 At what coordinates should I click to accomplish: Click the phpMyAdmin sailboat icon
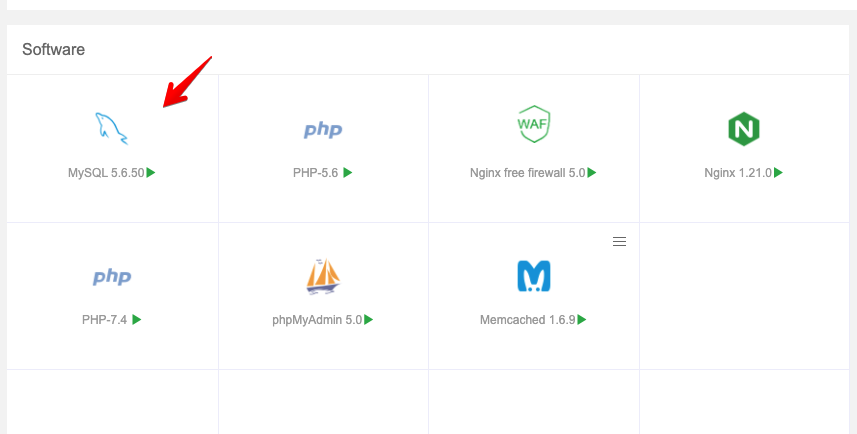click(323, 277)
